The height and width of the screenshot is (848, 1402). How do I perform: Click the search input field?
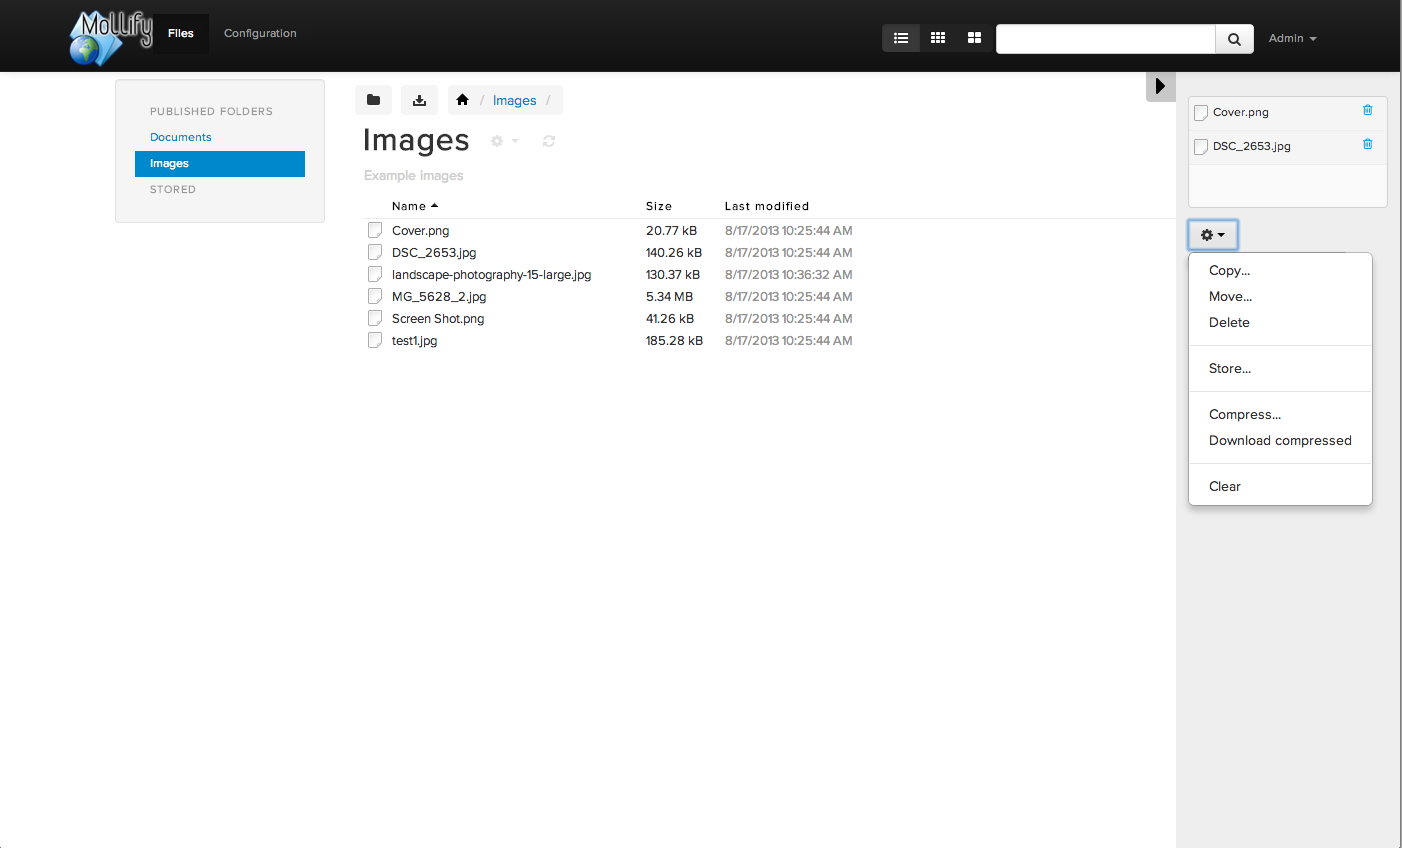pyautogui.click(x=1106, y=39)
